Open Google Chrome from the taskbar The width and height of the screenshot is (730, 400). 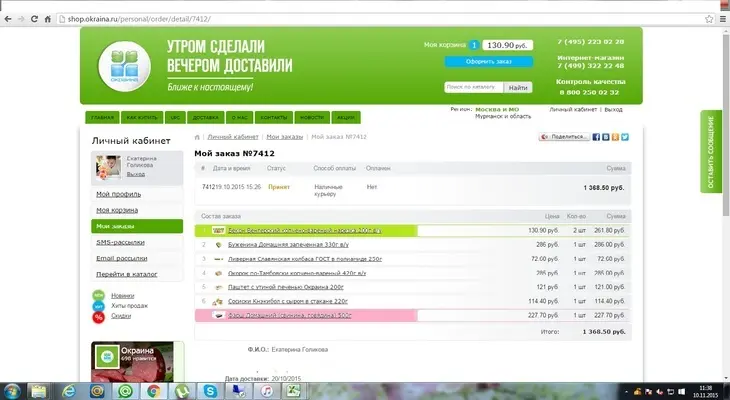click(x=154, y=391)
